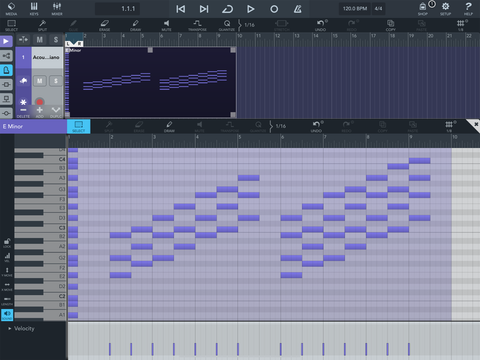Choose Split tool in arrange toolbar

coord(42,25)
